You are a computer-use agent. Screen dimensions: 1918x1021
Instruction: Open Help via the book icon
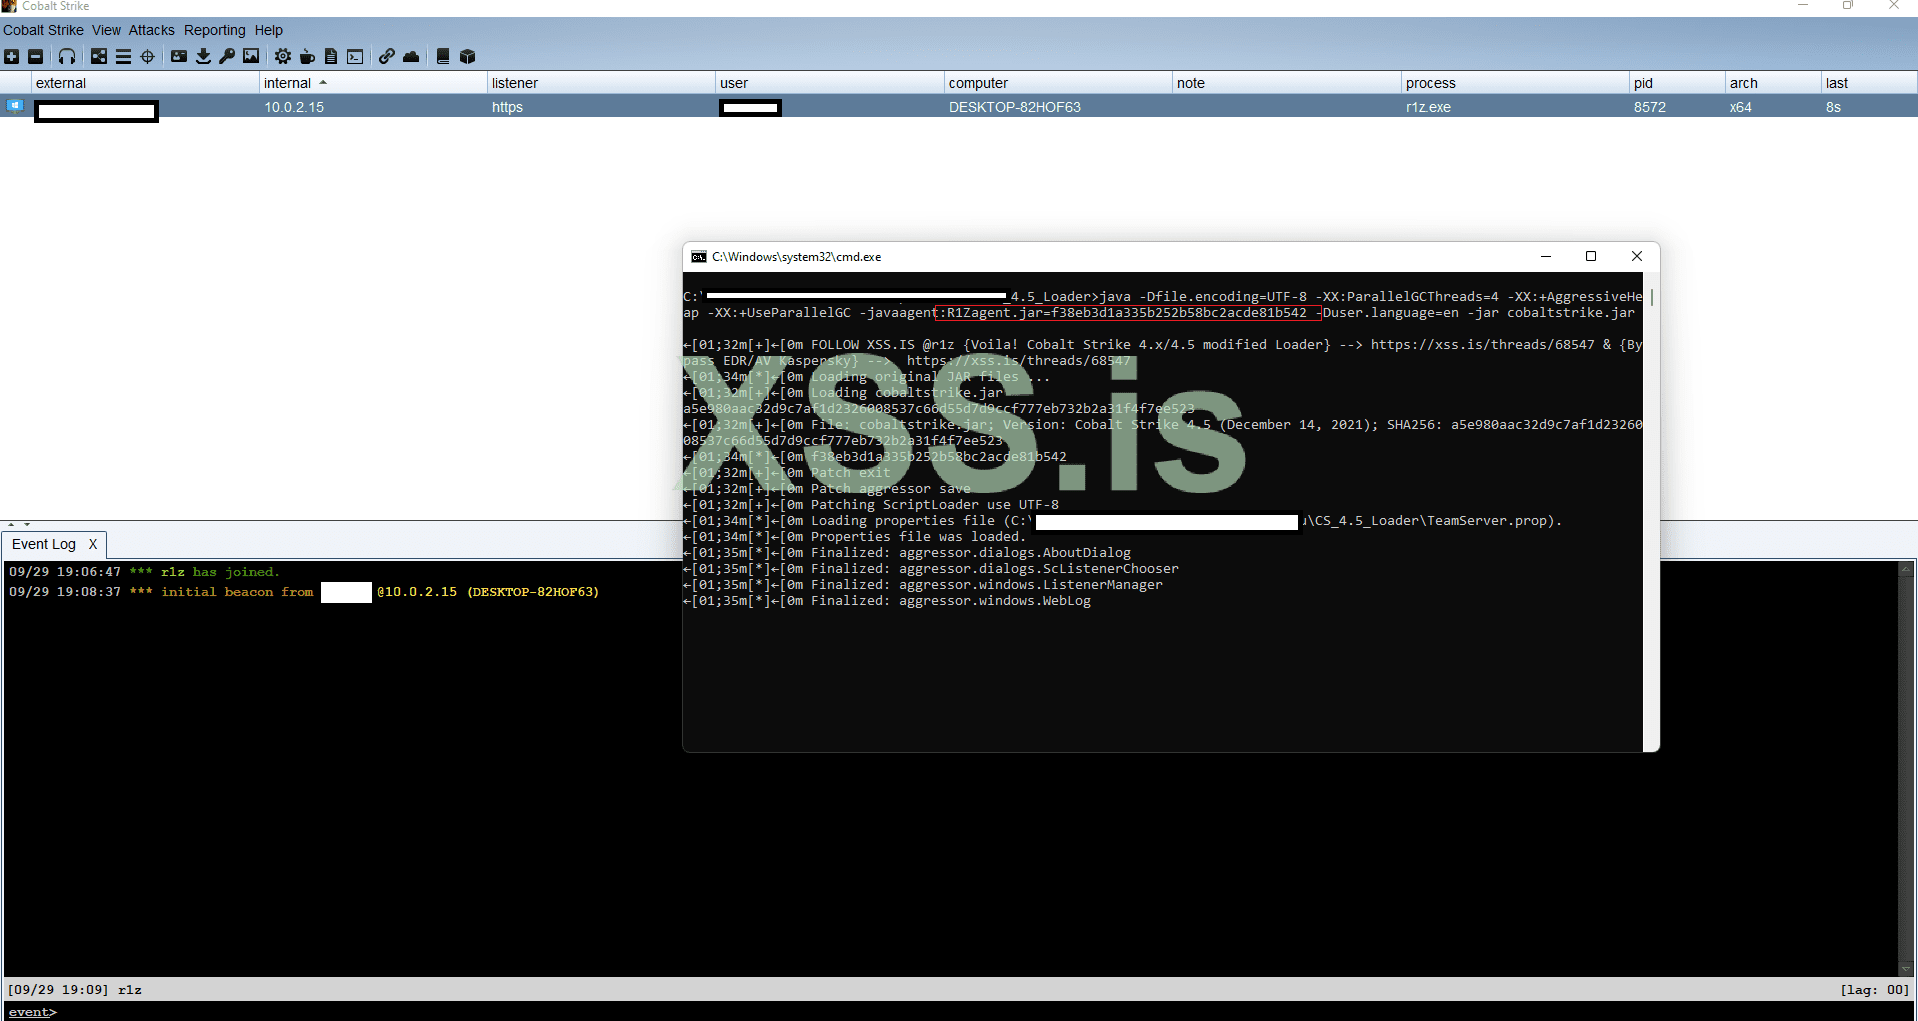coord(443,56)
